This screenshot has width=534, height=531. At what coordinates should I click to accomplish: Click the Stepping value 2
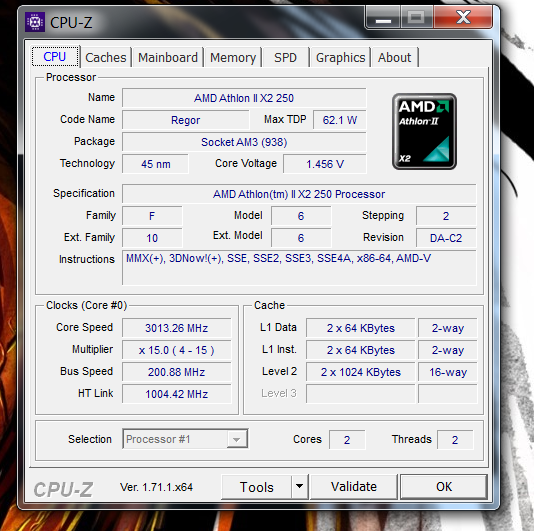[x=446, y=216]
